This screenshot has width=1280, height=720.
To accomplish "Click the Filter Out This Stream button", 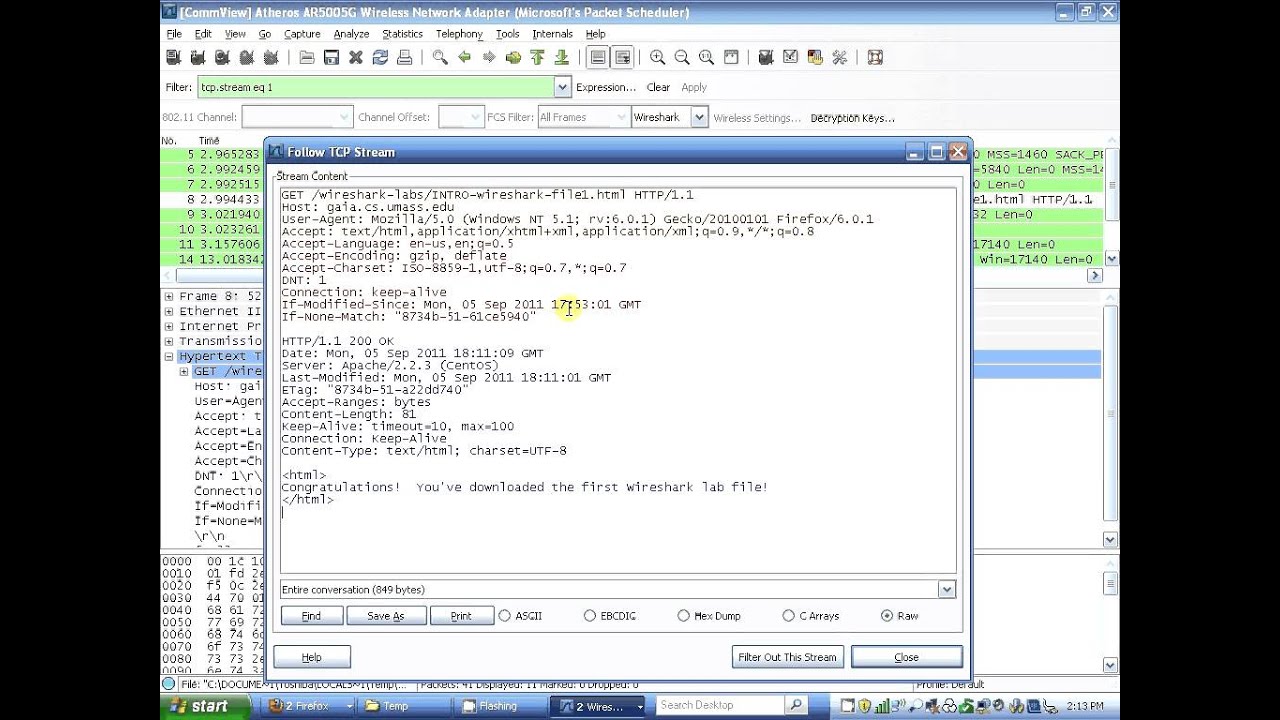I will [788, 657].
